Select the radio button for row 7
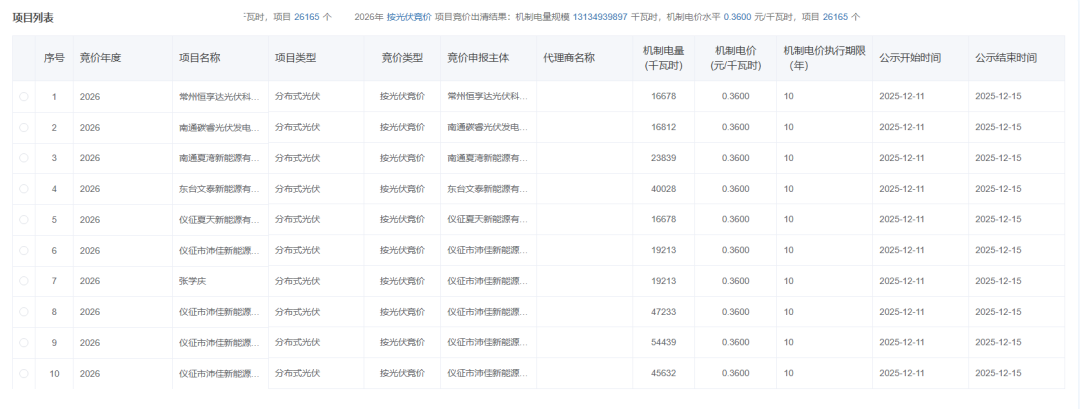The image size is (1080, 409). pos(24,282)
